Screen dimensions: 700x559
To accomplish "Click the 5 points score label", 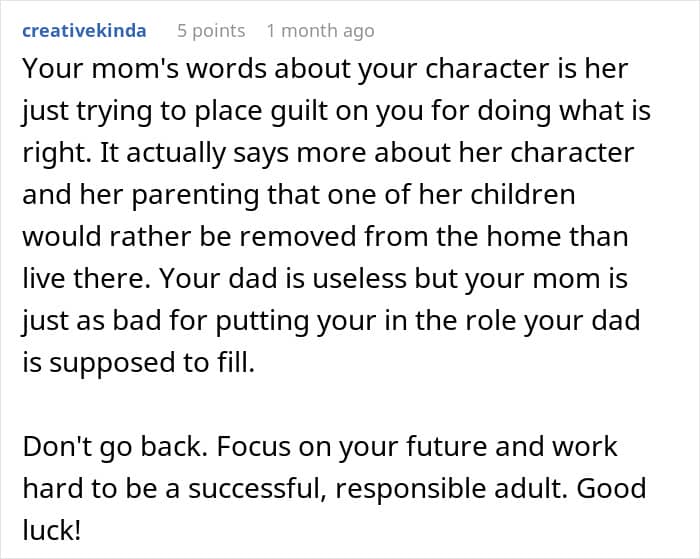I will pos(211,31).
